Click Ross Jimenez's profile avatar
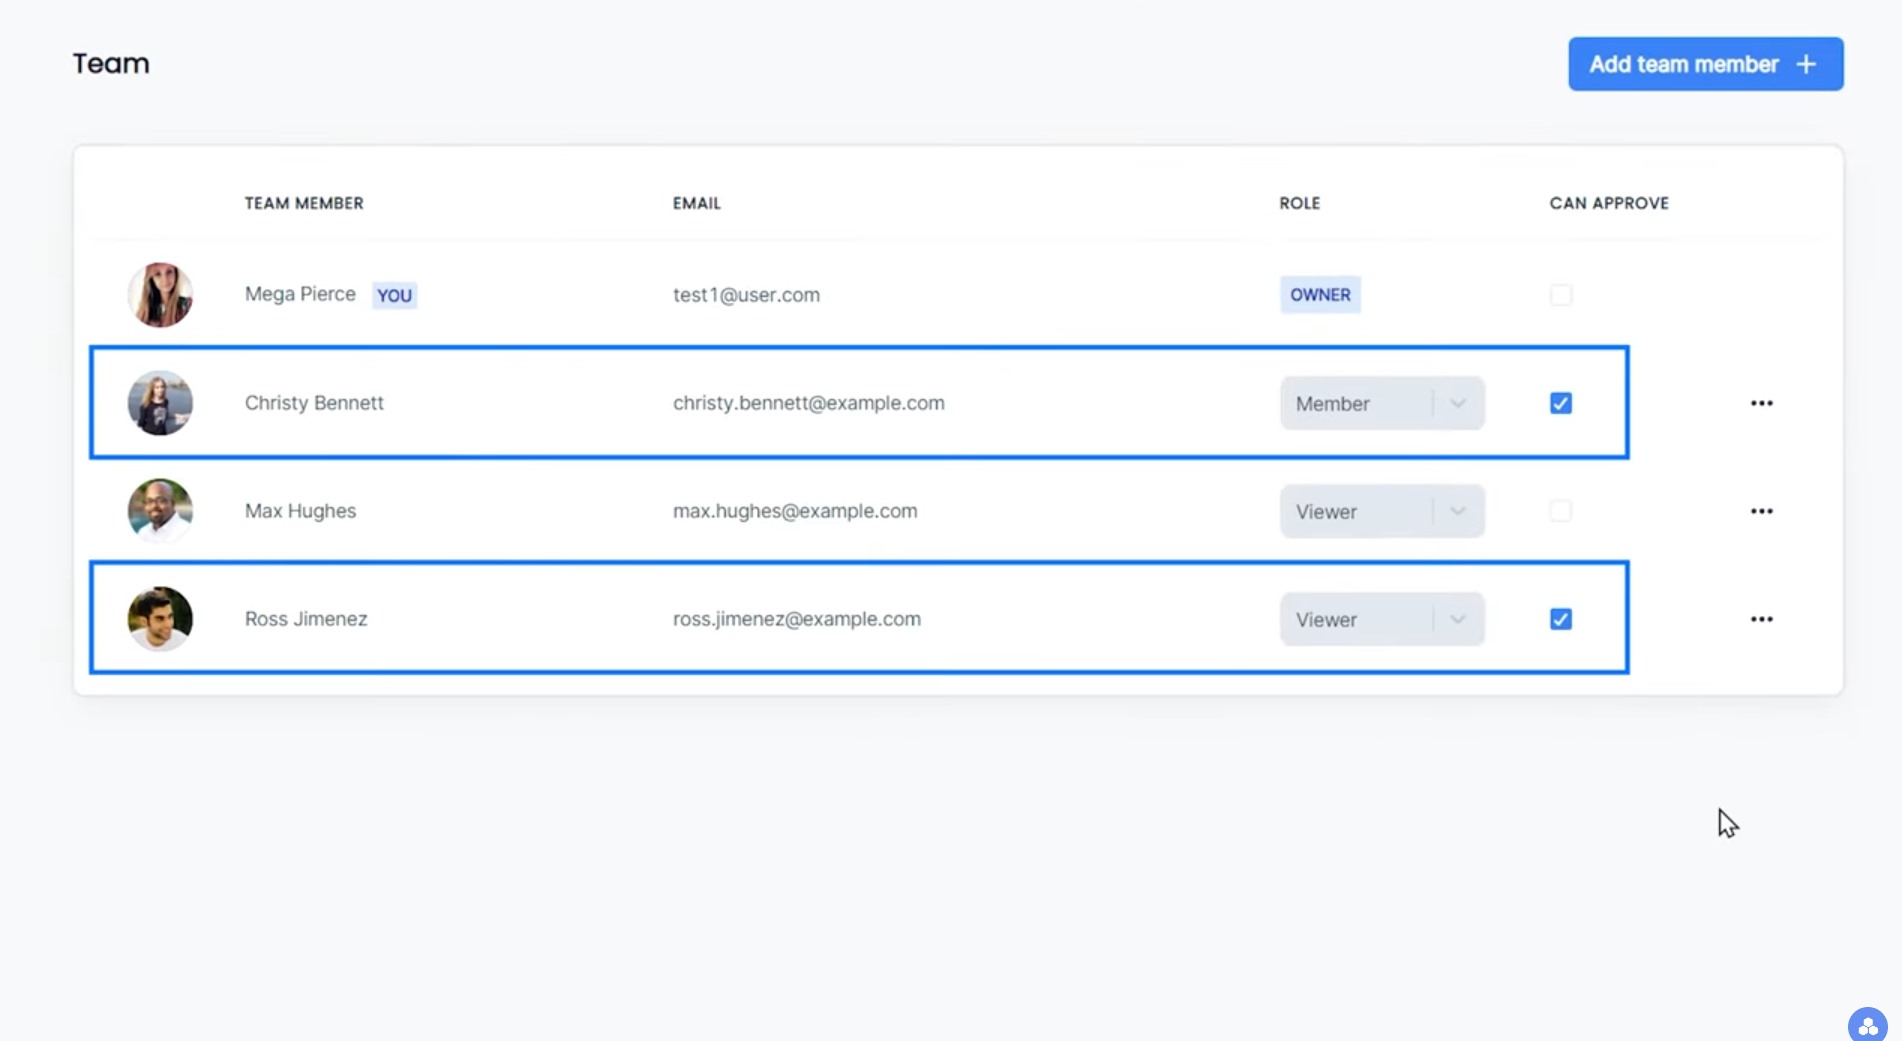Viewport: 1902px width, 1041px height. pyautogui.click(x=160, y=619)
